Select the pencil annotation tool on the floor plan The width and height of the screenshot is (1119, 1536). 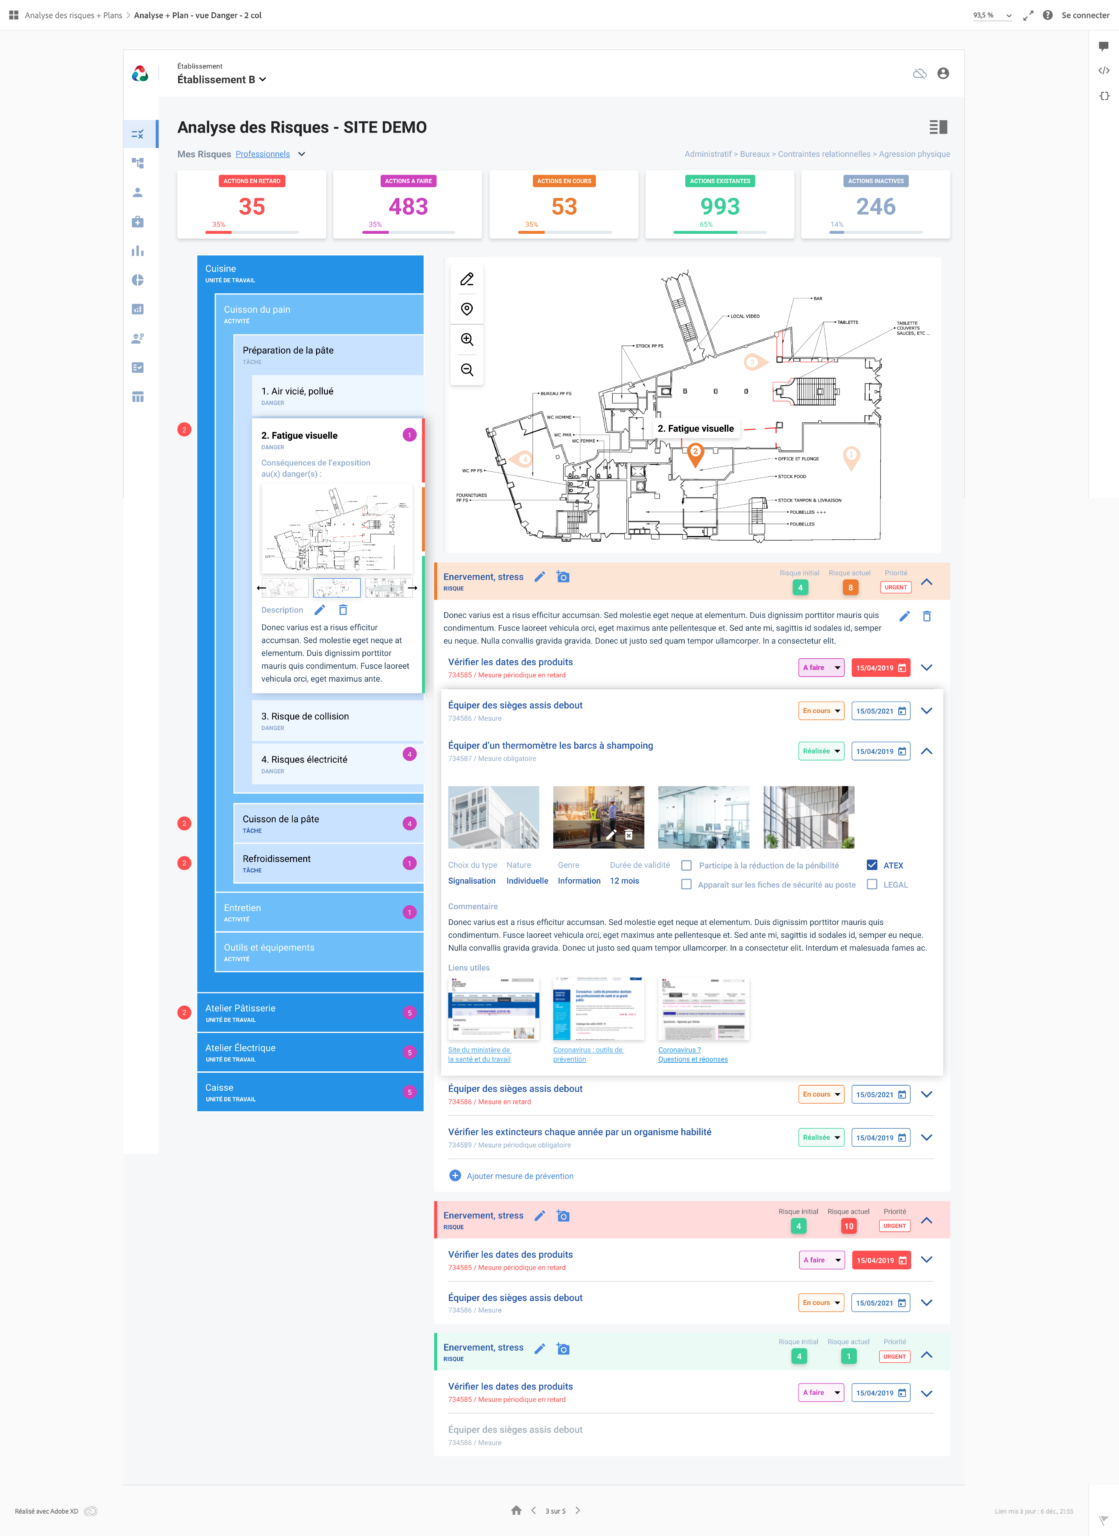[x=466, y=280]
